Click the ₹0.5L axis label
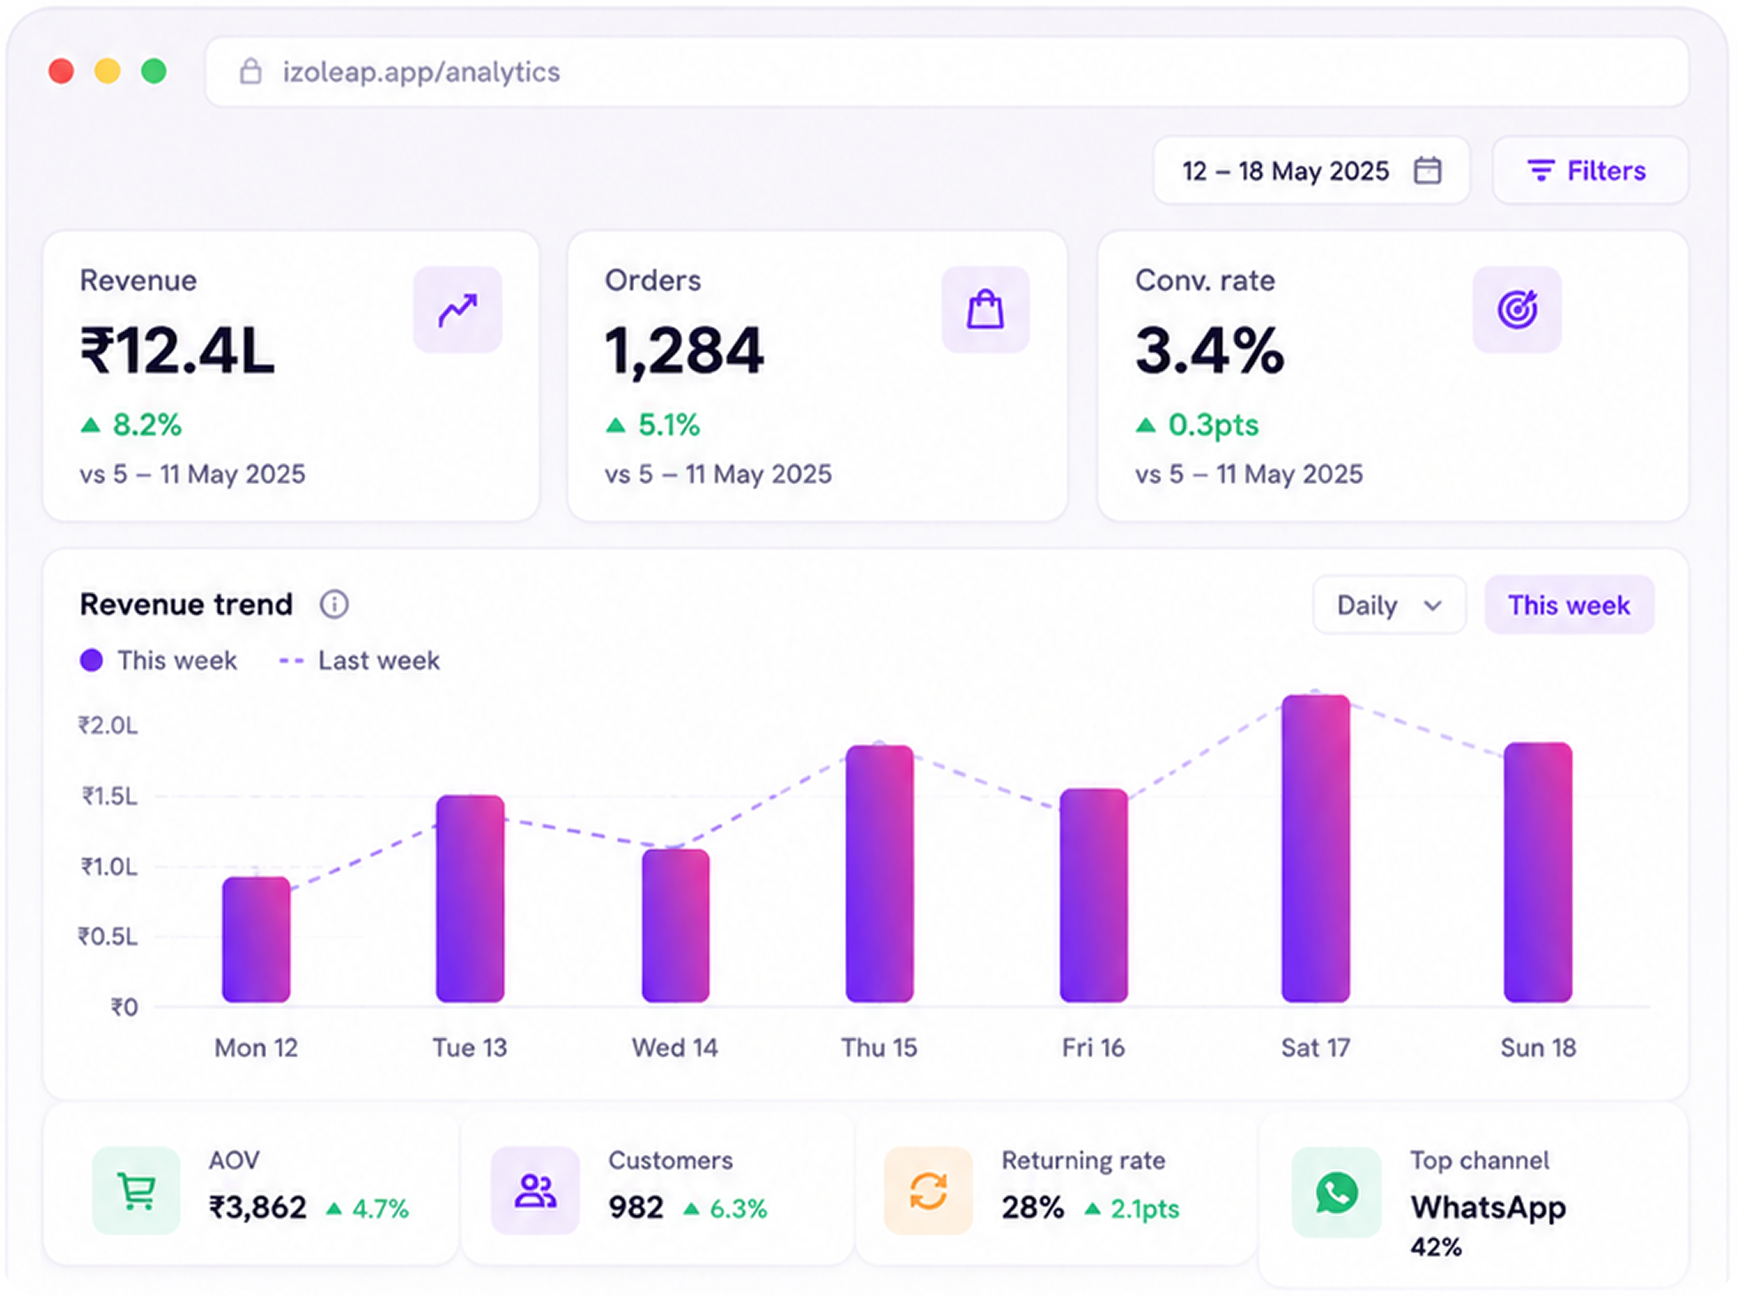This screenshot has width=1737, height=1296. (x=108, y=937)
